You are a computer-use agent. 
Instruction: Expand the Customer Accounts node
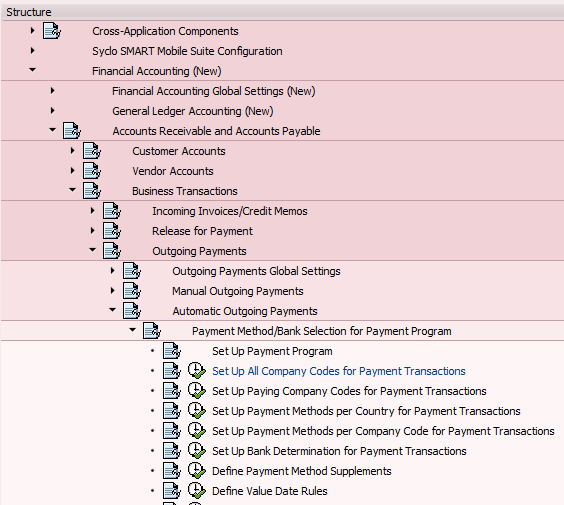(x=72, y=151)
